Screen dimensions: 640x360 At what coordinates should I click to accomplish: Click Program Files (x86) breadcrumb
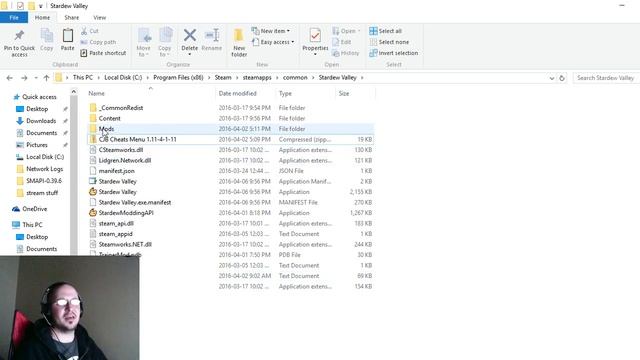[178, 78]
